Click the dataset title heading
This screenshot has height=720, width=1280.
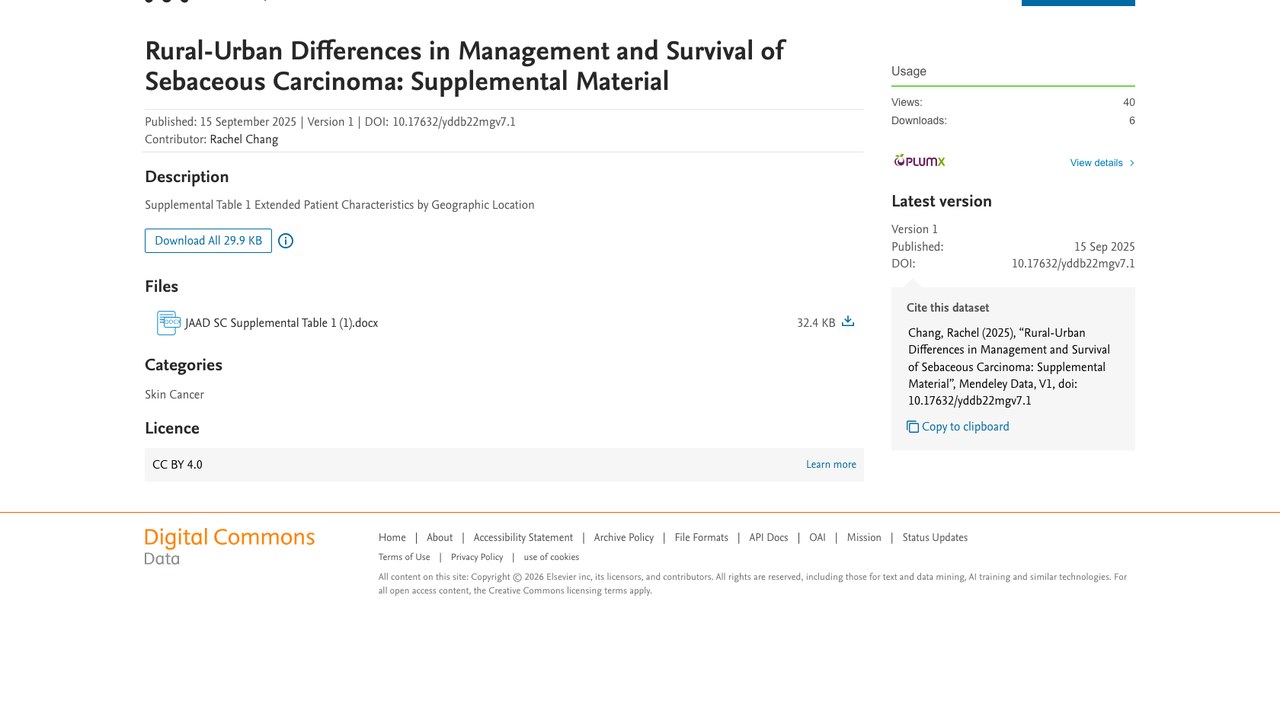(x=465, y=66)
